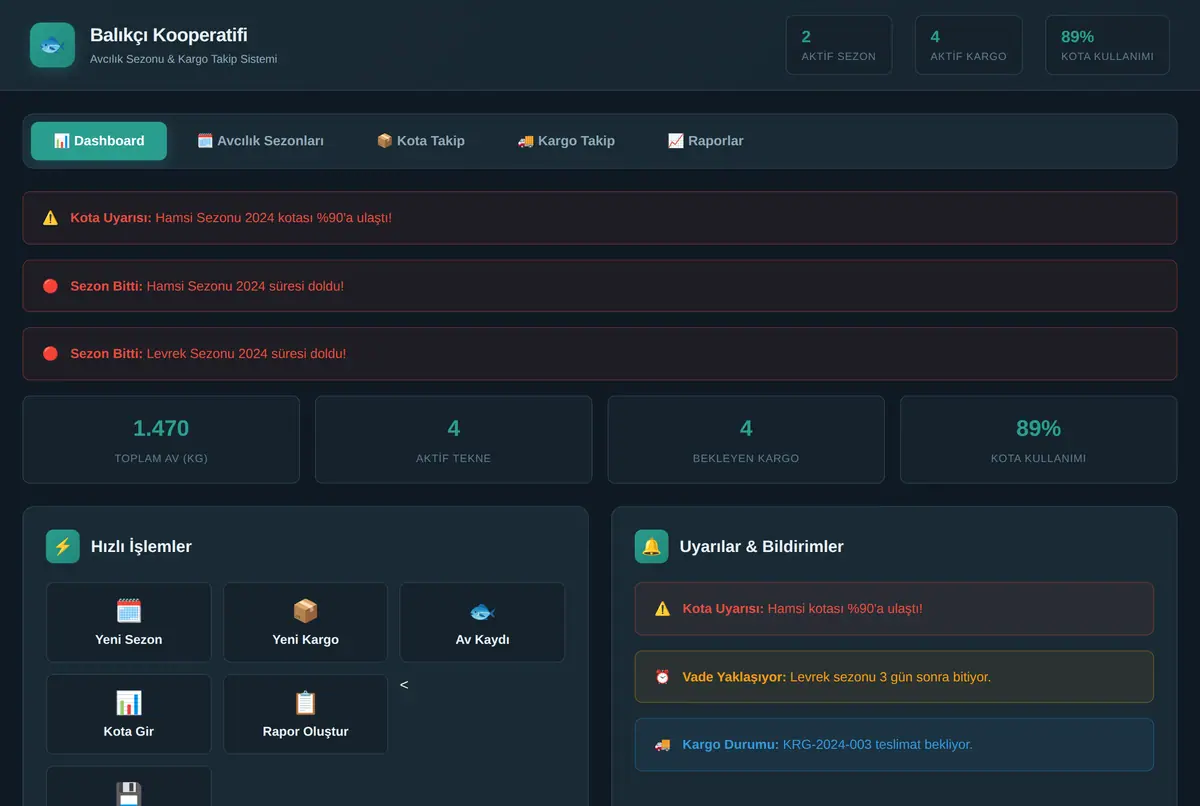Click the Kota Gir button

[129, 714]
